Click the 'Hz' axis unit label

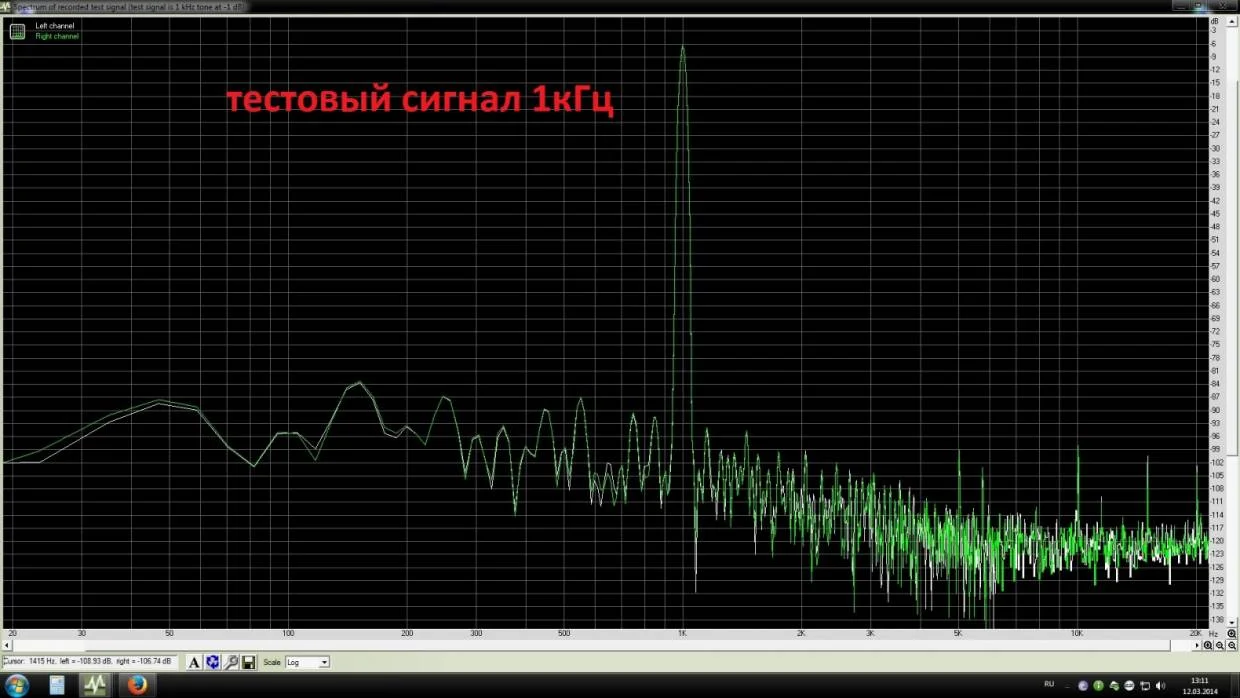[1213, 634]
